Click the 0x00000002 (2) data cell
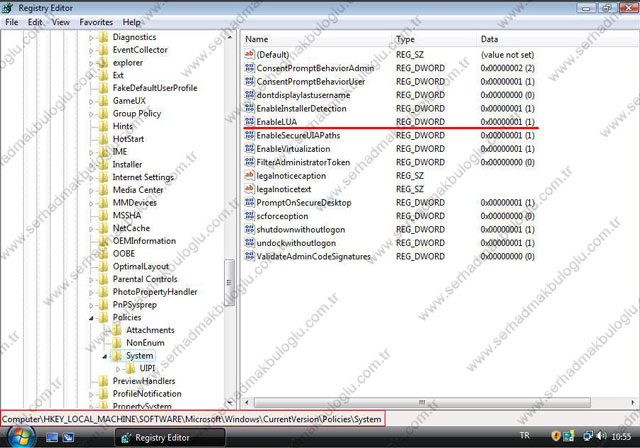This screenshot has height=448, width=640. tap(507, 68)
